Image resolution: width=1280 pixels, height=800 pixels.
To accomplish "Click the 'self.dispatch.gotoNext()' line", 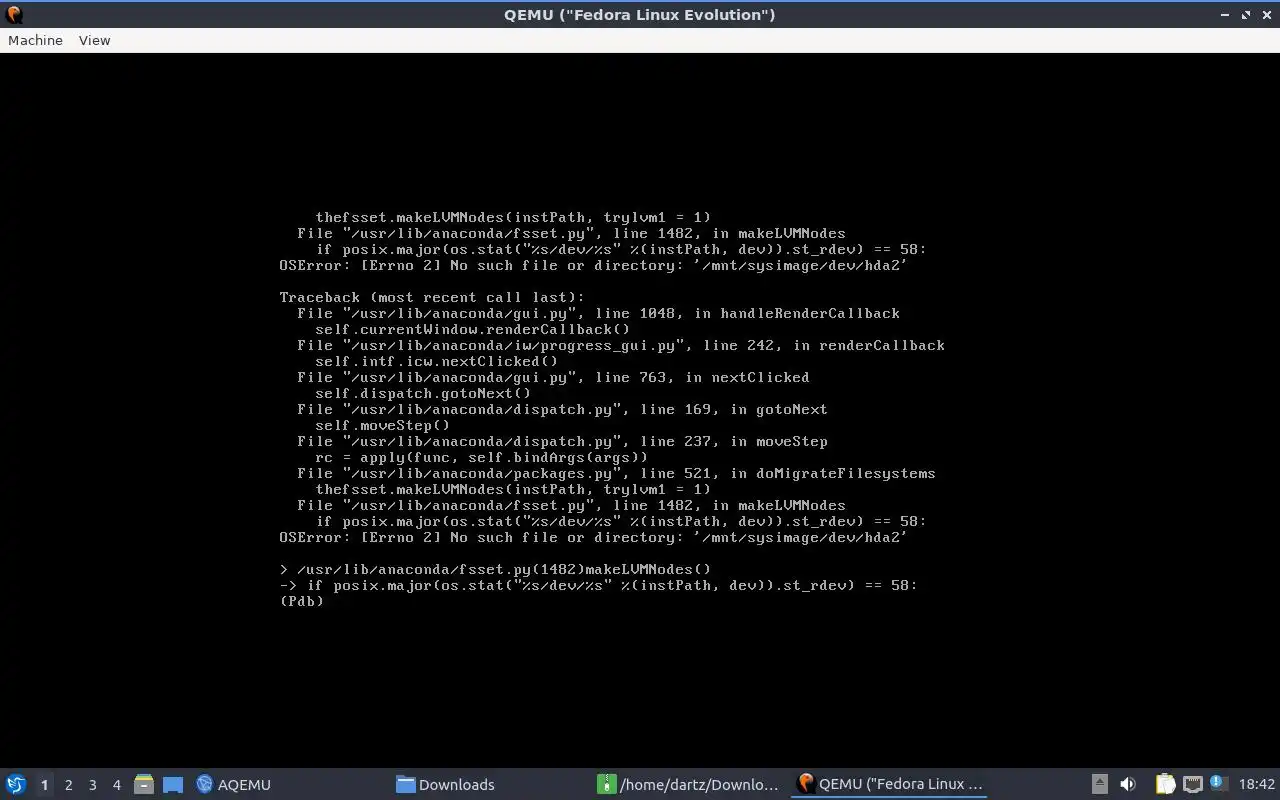I will click(423, 393).
